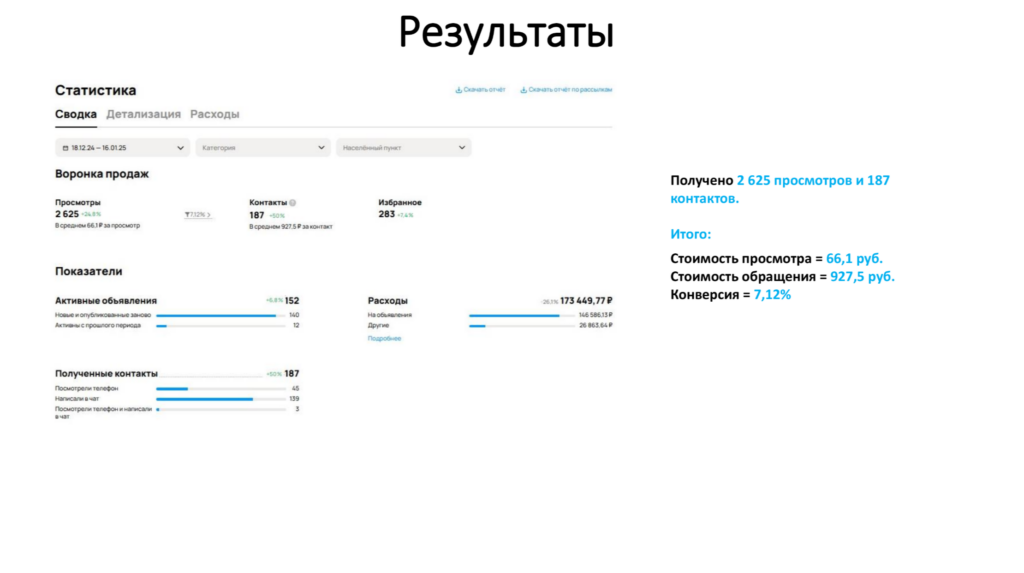Click the 7,12% conversion funnel link
This screenshot has height=573, width=1024.
pyautogui.click(x=198, y=214)
